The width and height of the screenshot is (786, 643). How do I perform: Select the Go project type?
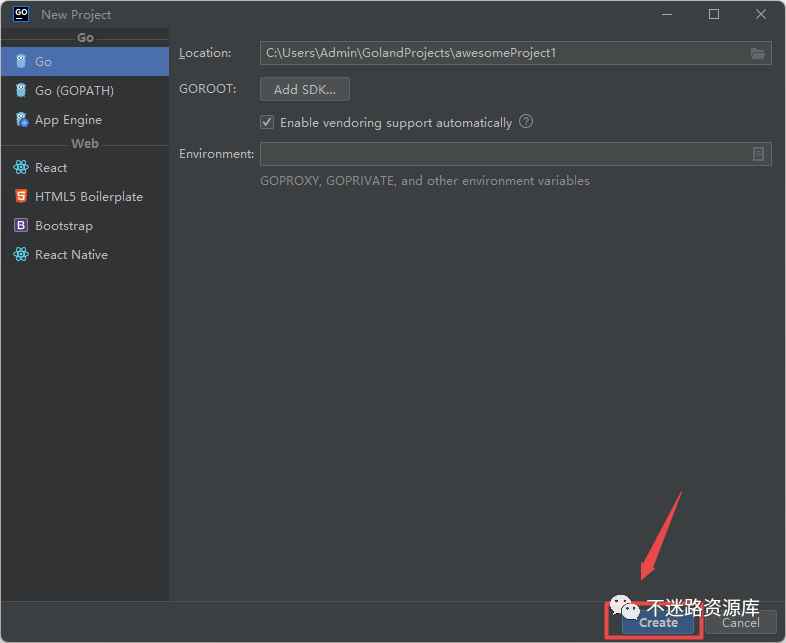pos(85,62)
